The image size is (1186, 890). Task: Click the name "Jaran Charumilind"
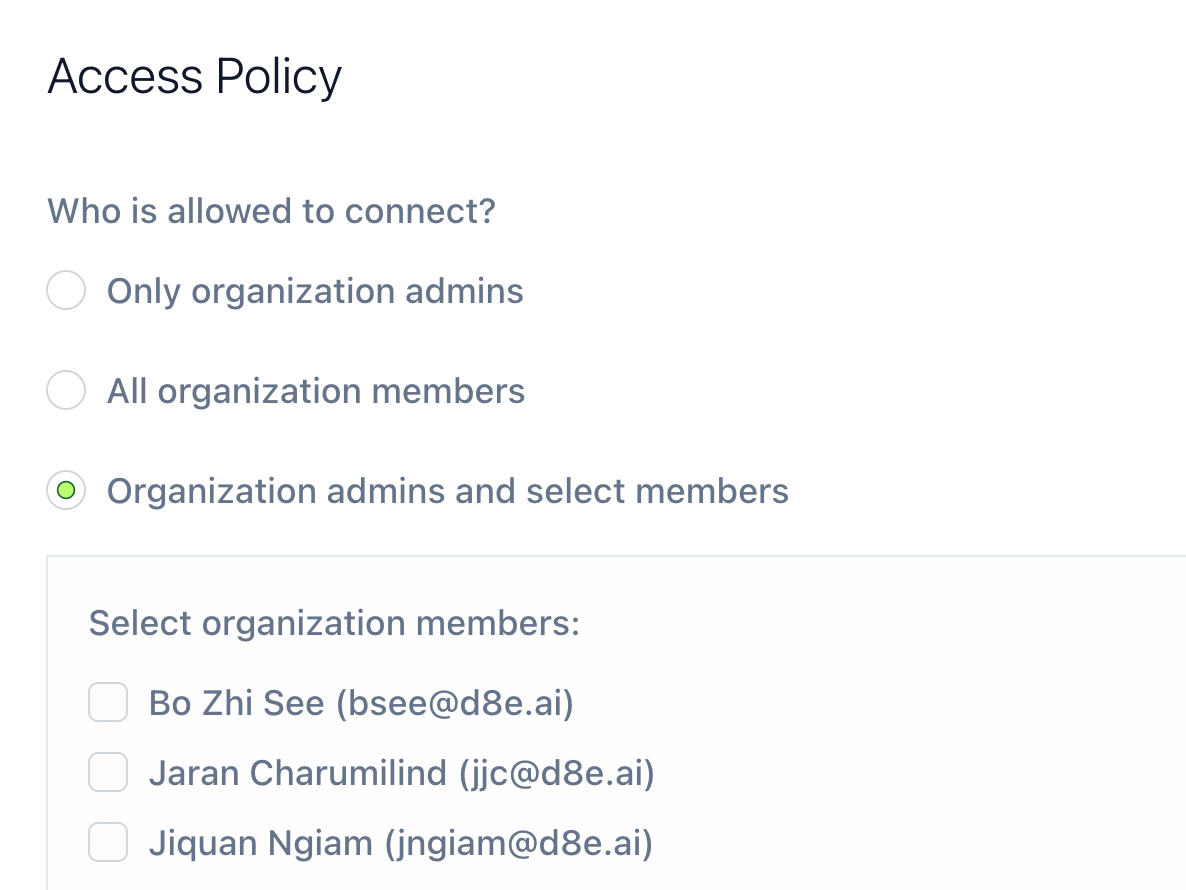click(297, 773)
